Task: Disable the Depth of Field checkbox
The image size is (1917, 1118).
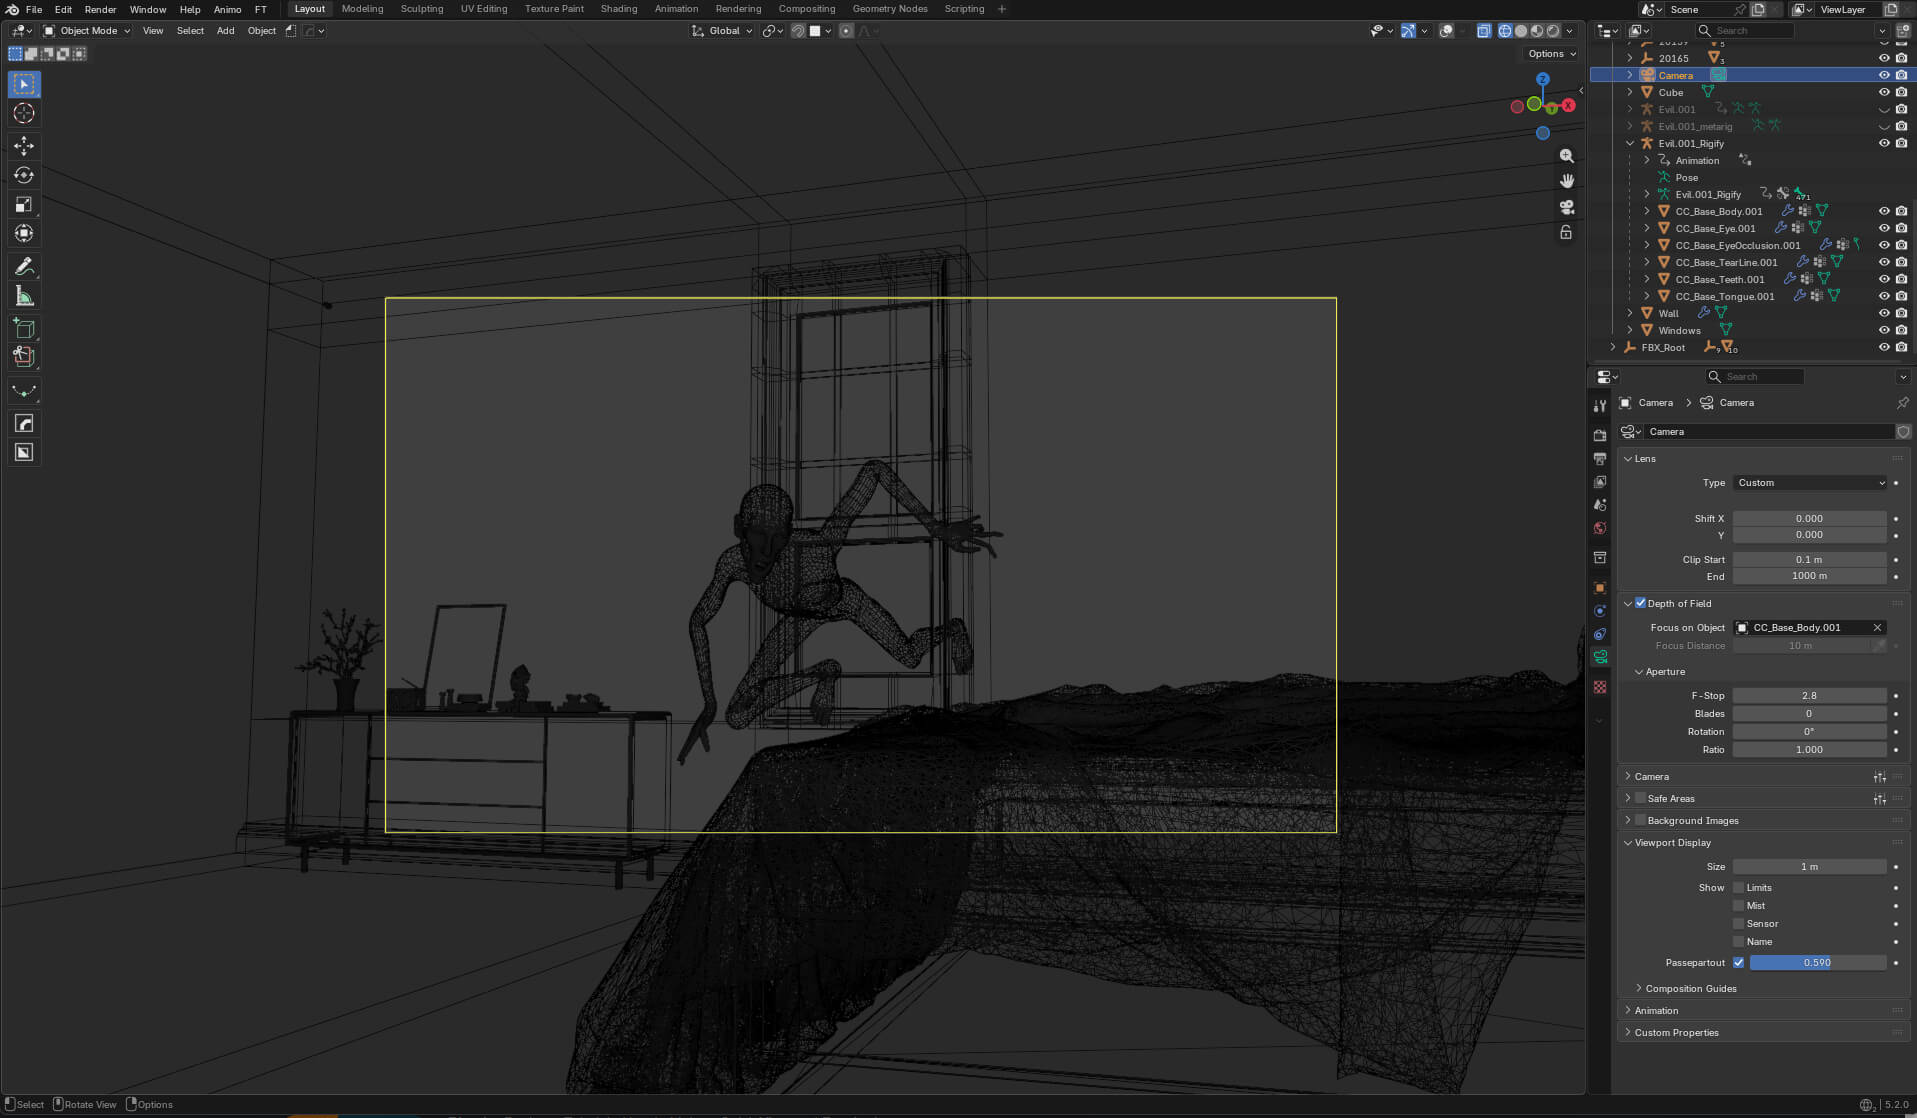Action: click(1640, 603)
